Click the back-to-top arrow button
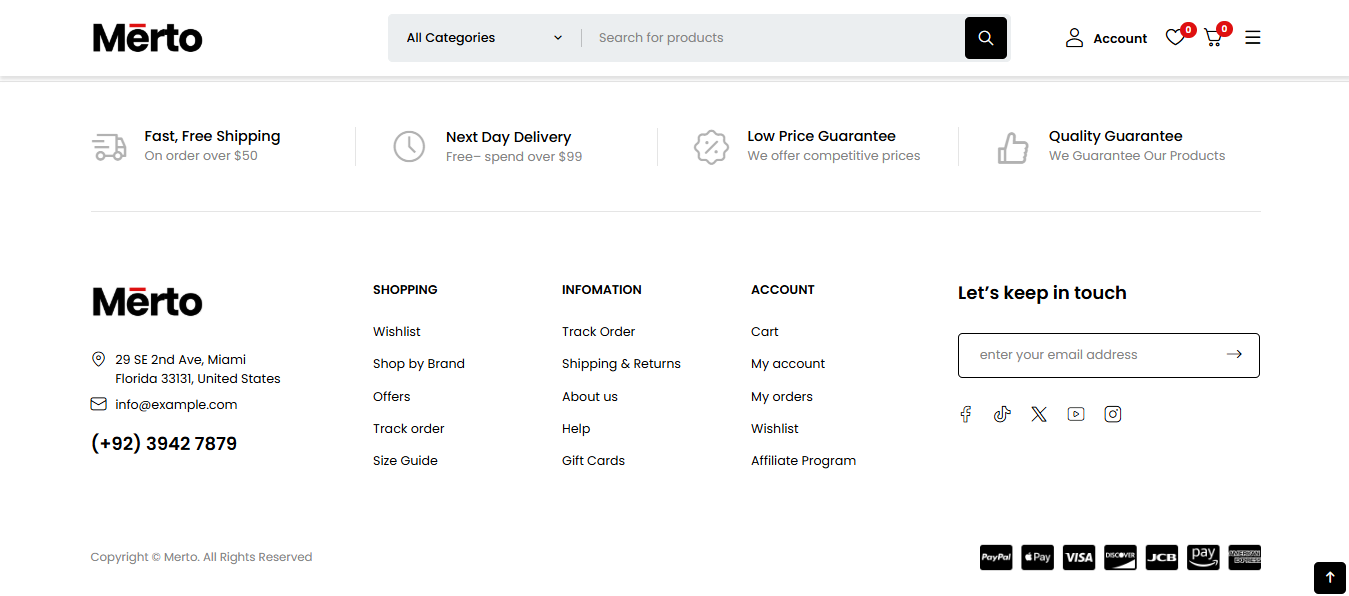The image size is (1349, 596). [x=1330, y=578]
